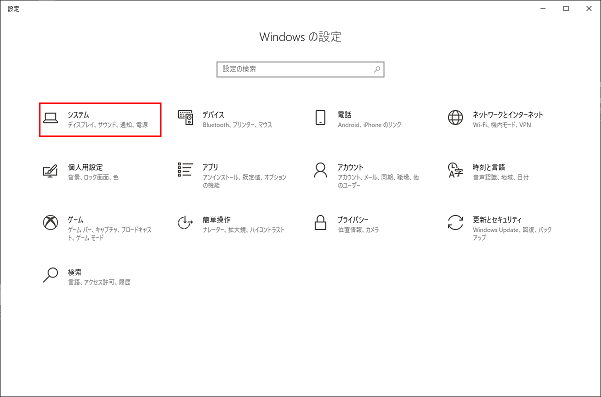
Task: Click the Wi-Fi, 機内モード, VPN description
Action: click(x=502, y=125)
